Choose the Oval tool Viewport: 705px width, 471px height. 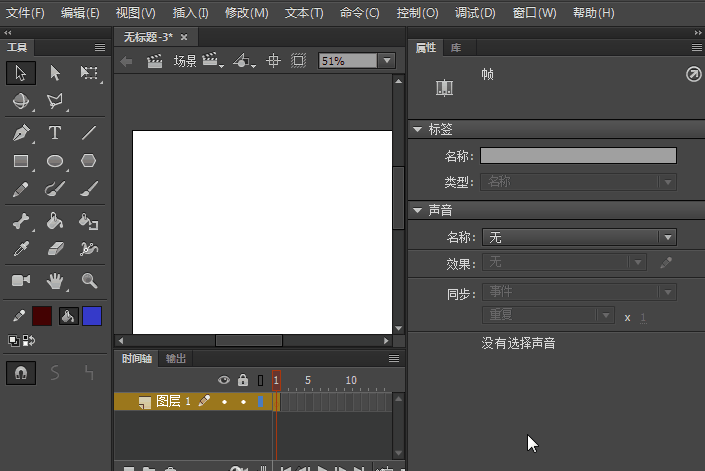55,160
